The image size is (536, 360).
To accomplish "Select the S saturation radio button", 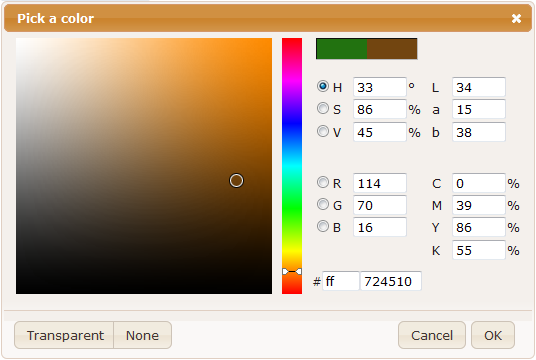I will click(x=323, y=108).
